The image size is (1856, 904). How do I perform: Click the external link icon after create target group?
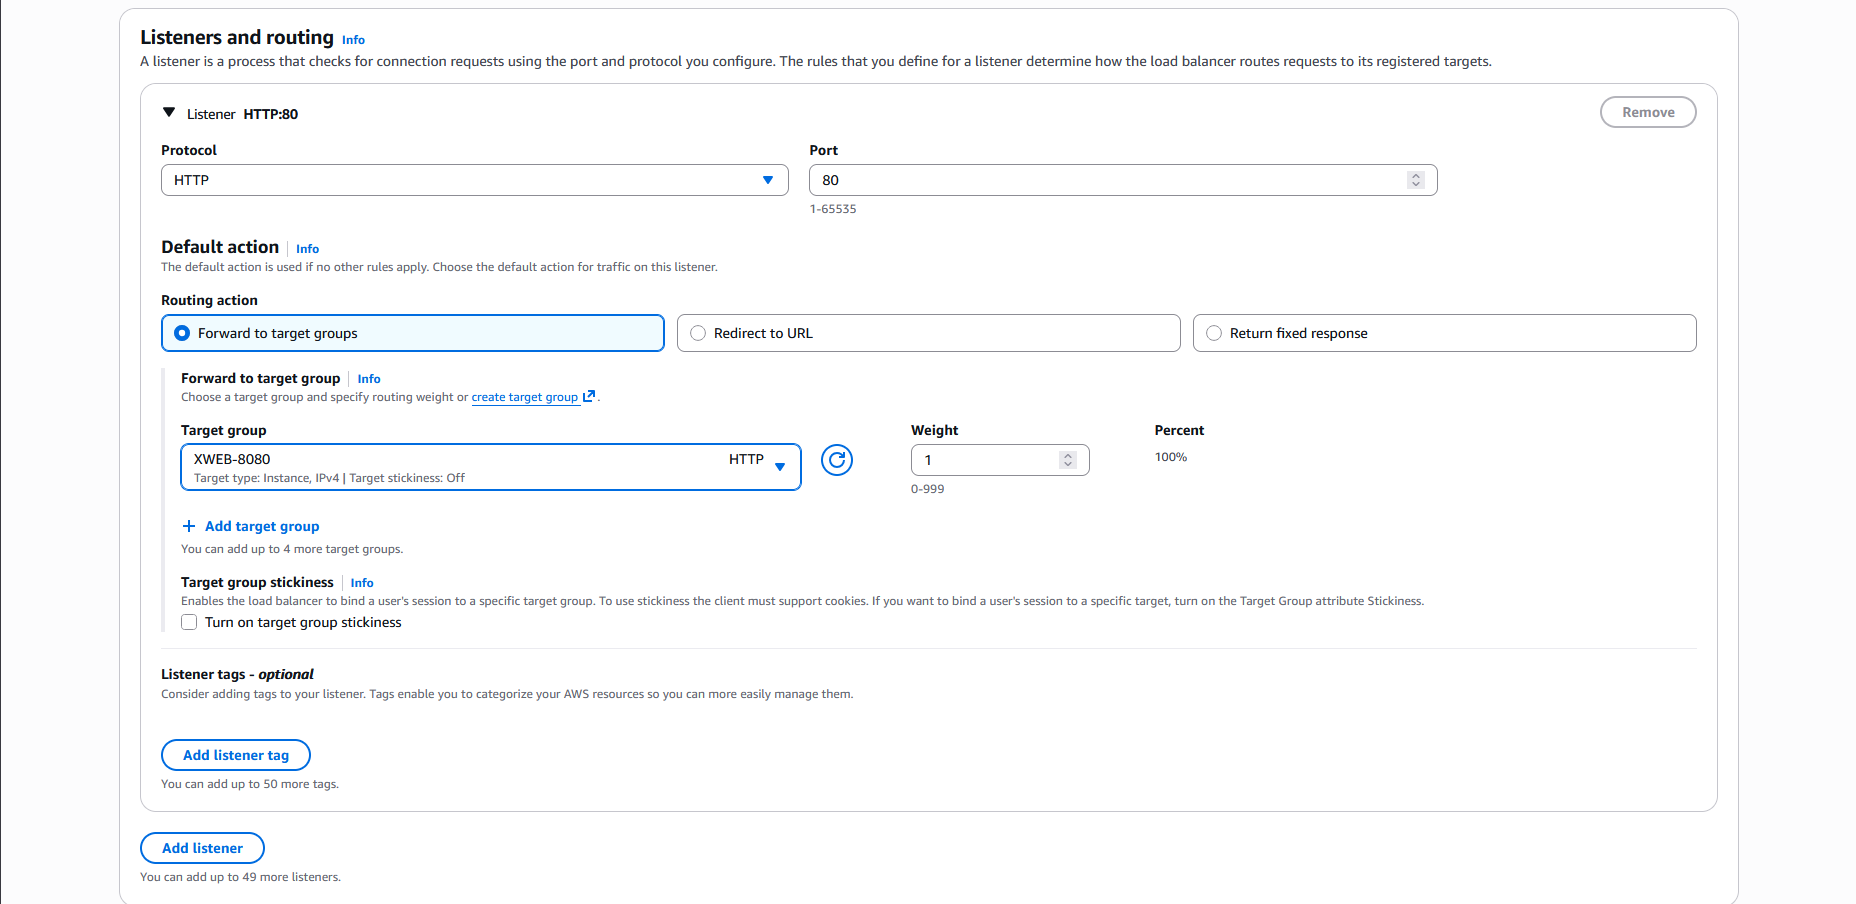pyautogui.click(x=589, y=396)
